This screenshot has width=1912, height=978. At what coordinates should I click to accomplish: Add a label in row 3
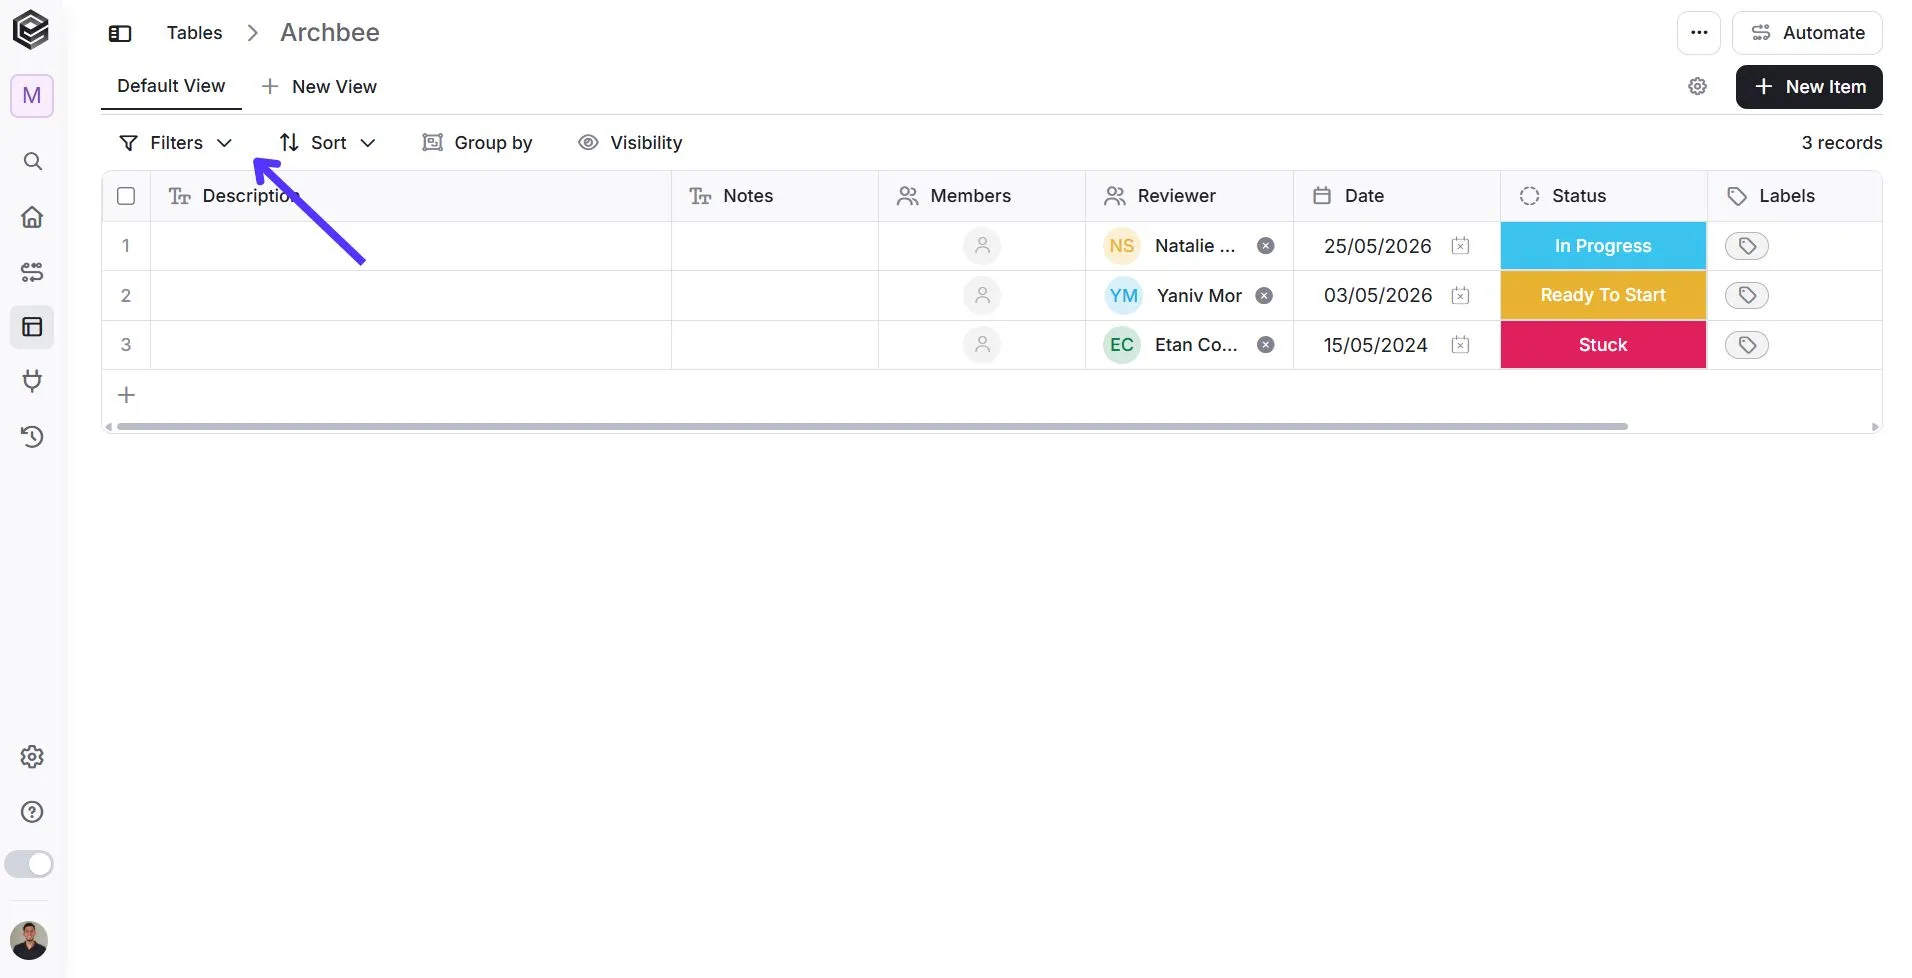click(x=1747, y=345)
